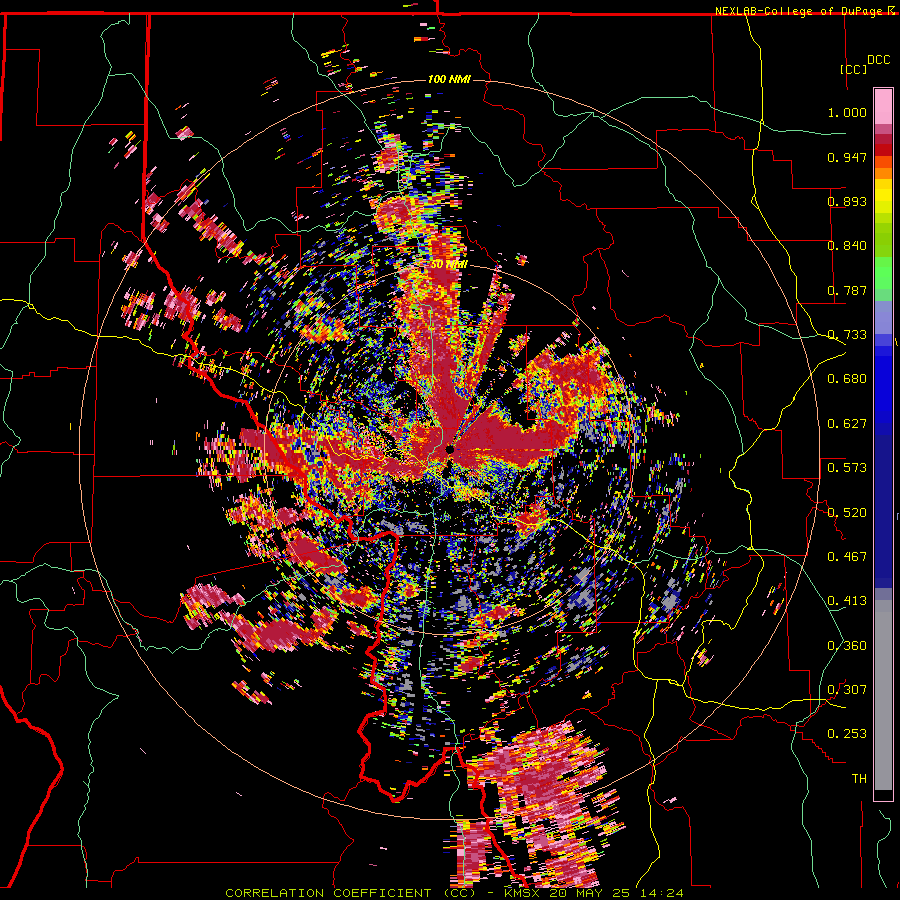Click the 100 NMI range ring label
Screen dimensions: 900x900
coord(449,79)
